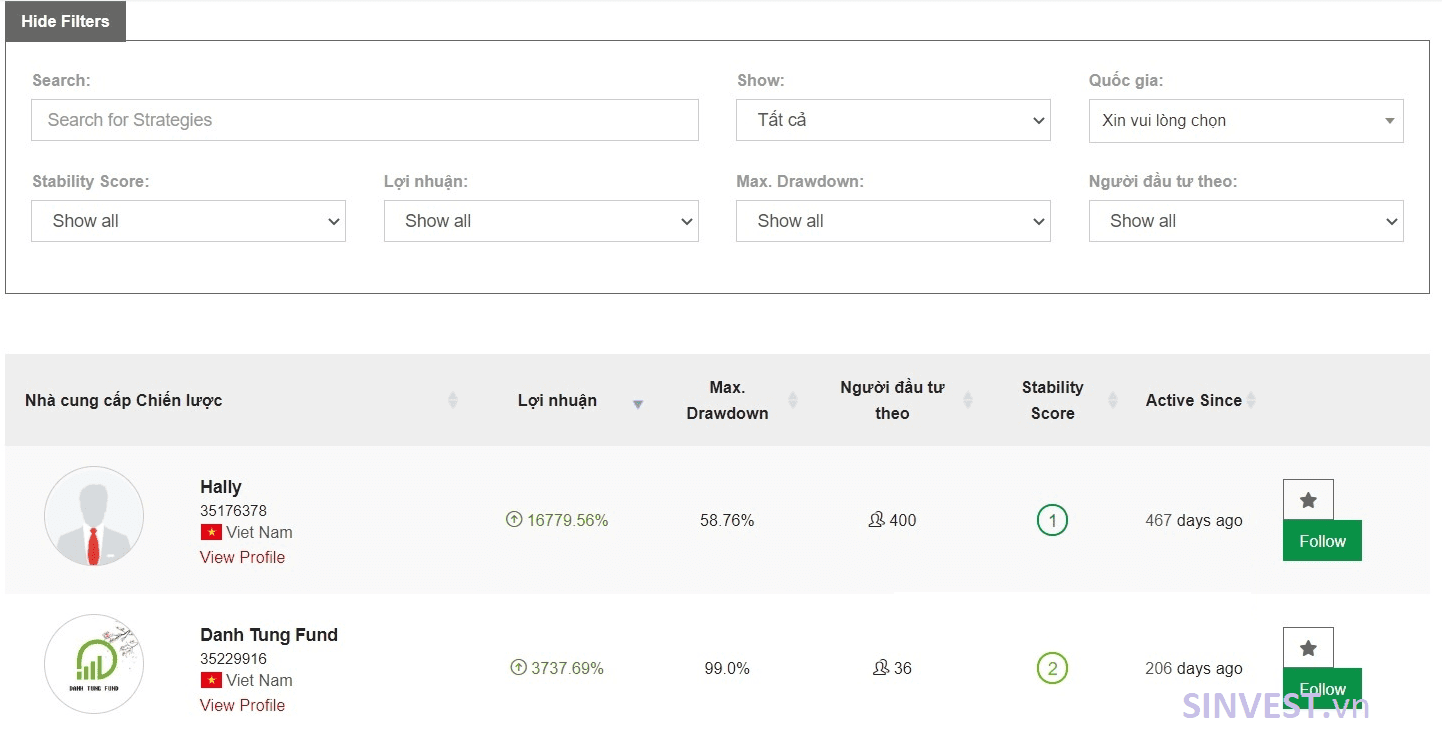1443x739 pixels.
Task: Click Viet Nam flag under Danh Tung Fund
Action: point(211,680)
